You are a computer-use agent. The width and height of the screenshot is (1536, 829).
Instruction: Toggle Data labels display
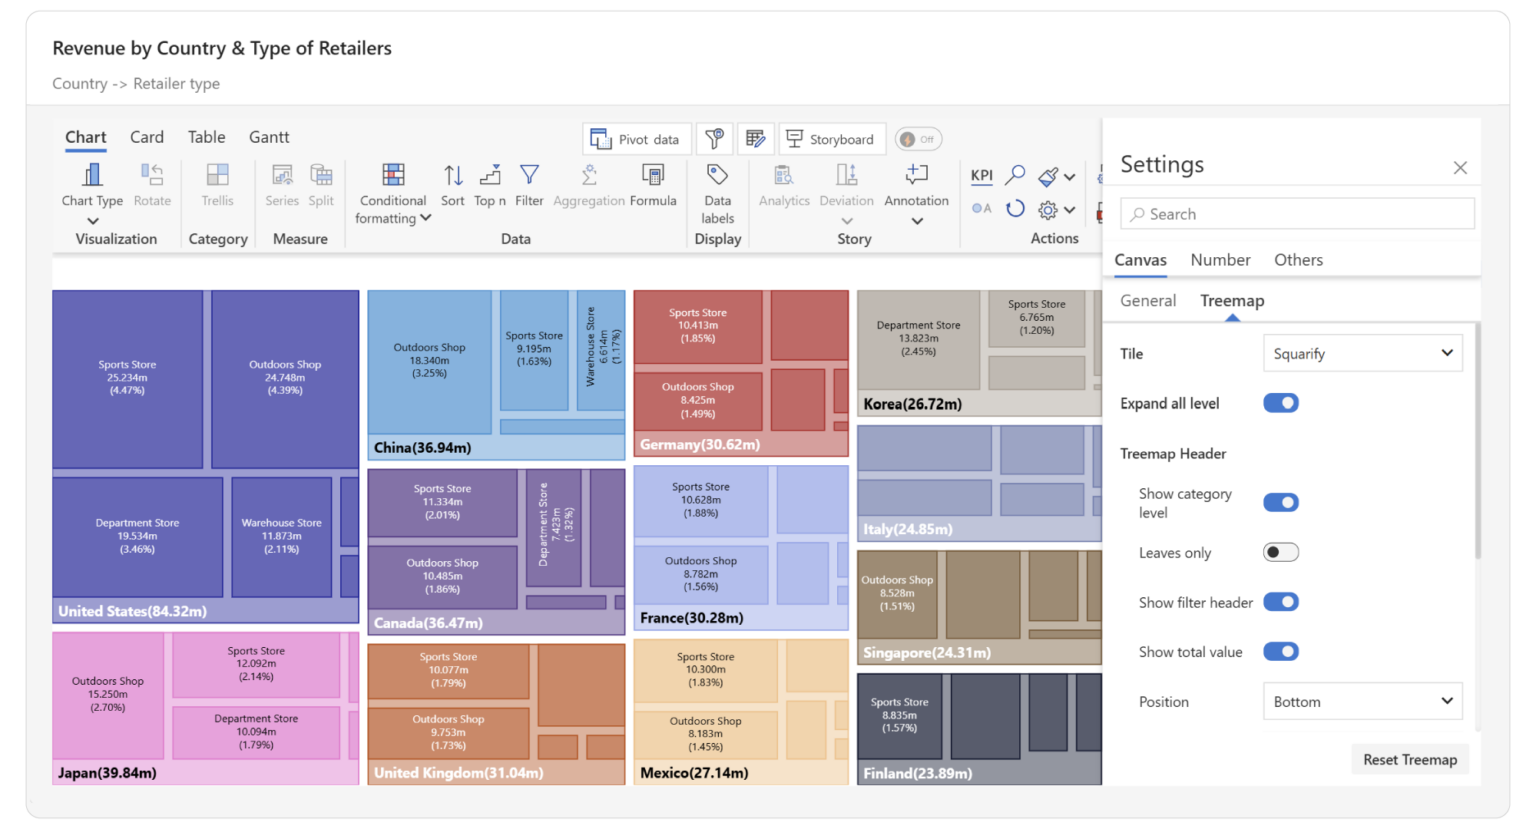[717, 190]
